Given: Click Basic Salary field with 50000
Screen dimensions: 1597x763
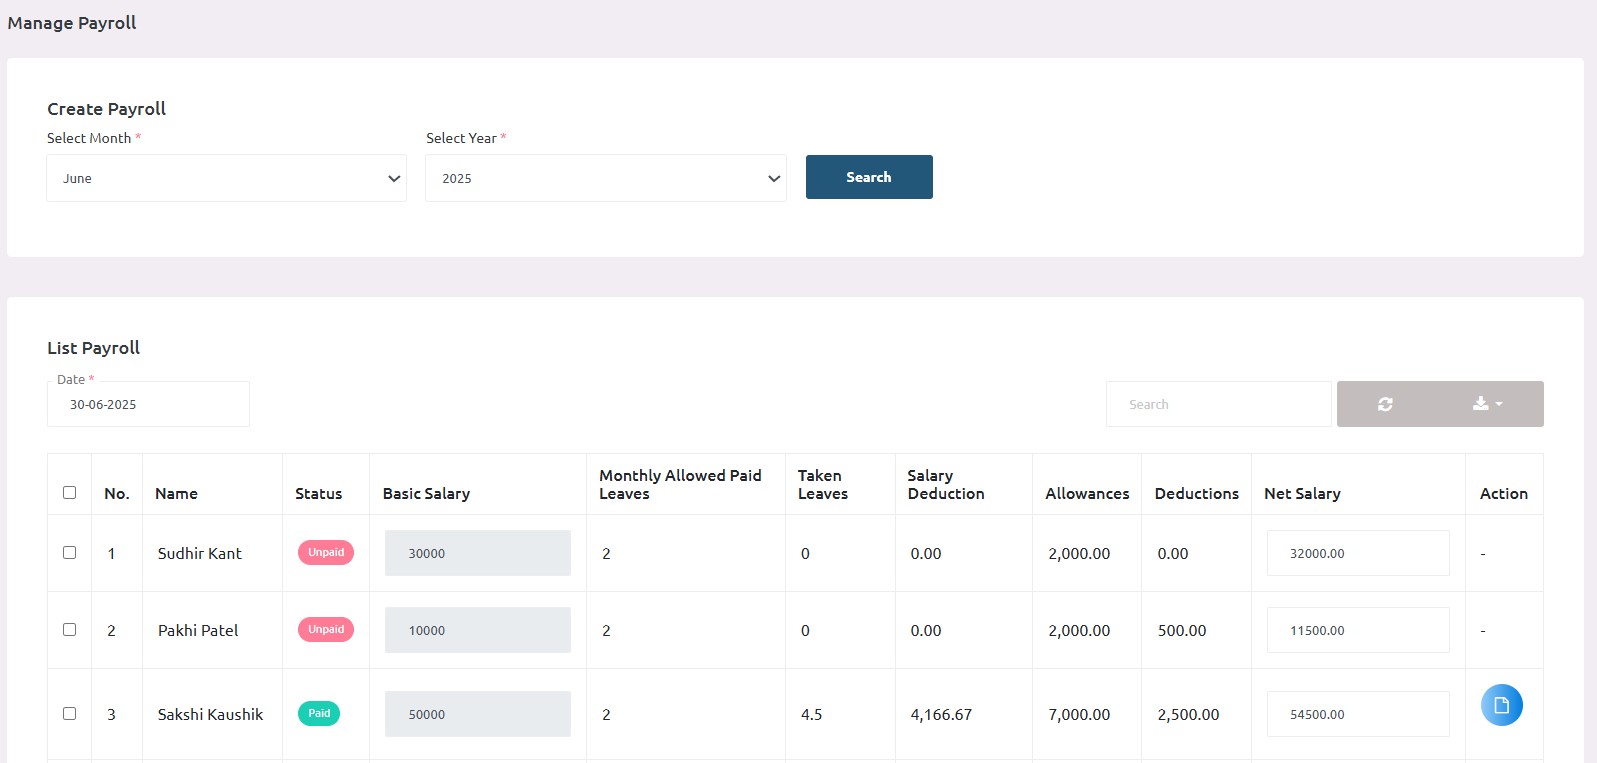Looking at the screenshot, I should (x=478, y=714).
